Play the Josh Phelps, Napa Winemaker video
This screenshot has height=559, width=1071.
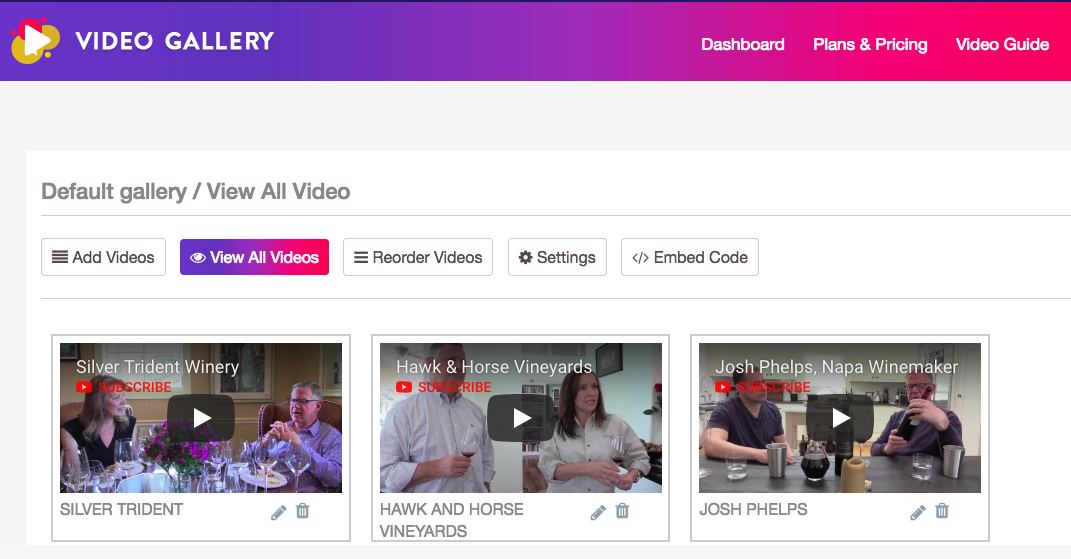(840, 418)
